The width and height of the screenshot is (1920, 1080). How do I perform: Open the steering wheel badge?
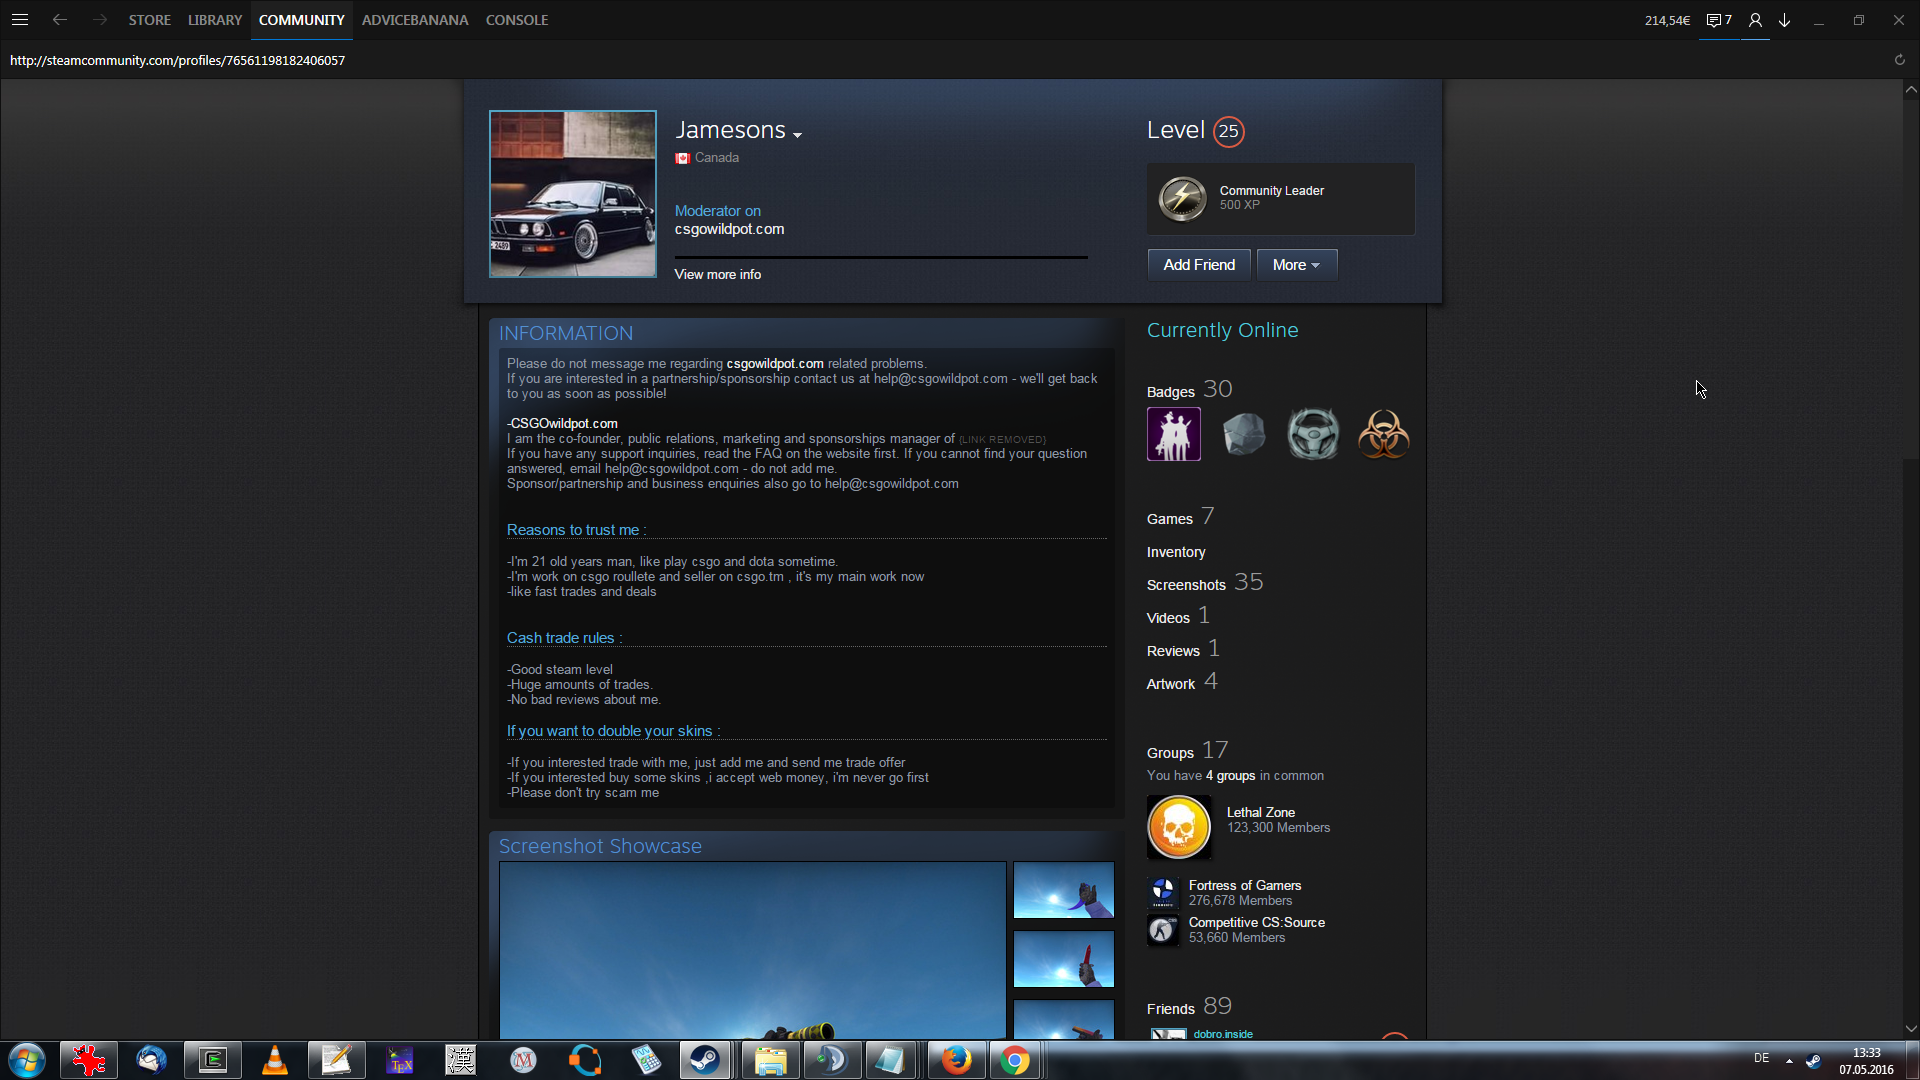[1312, 434]
